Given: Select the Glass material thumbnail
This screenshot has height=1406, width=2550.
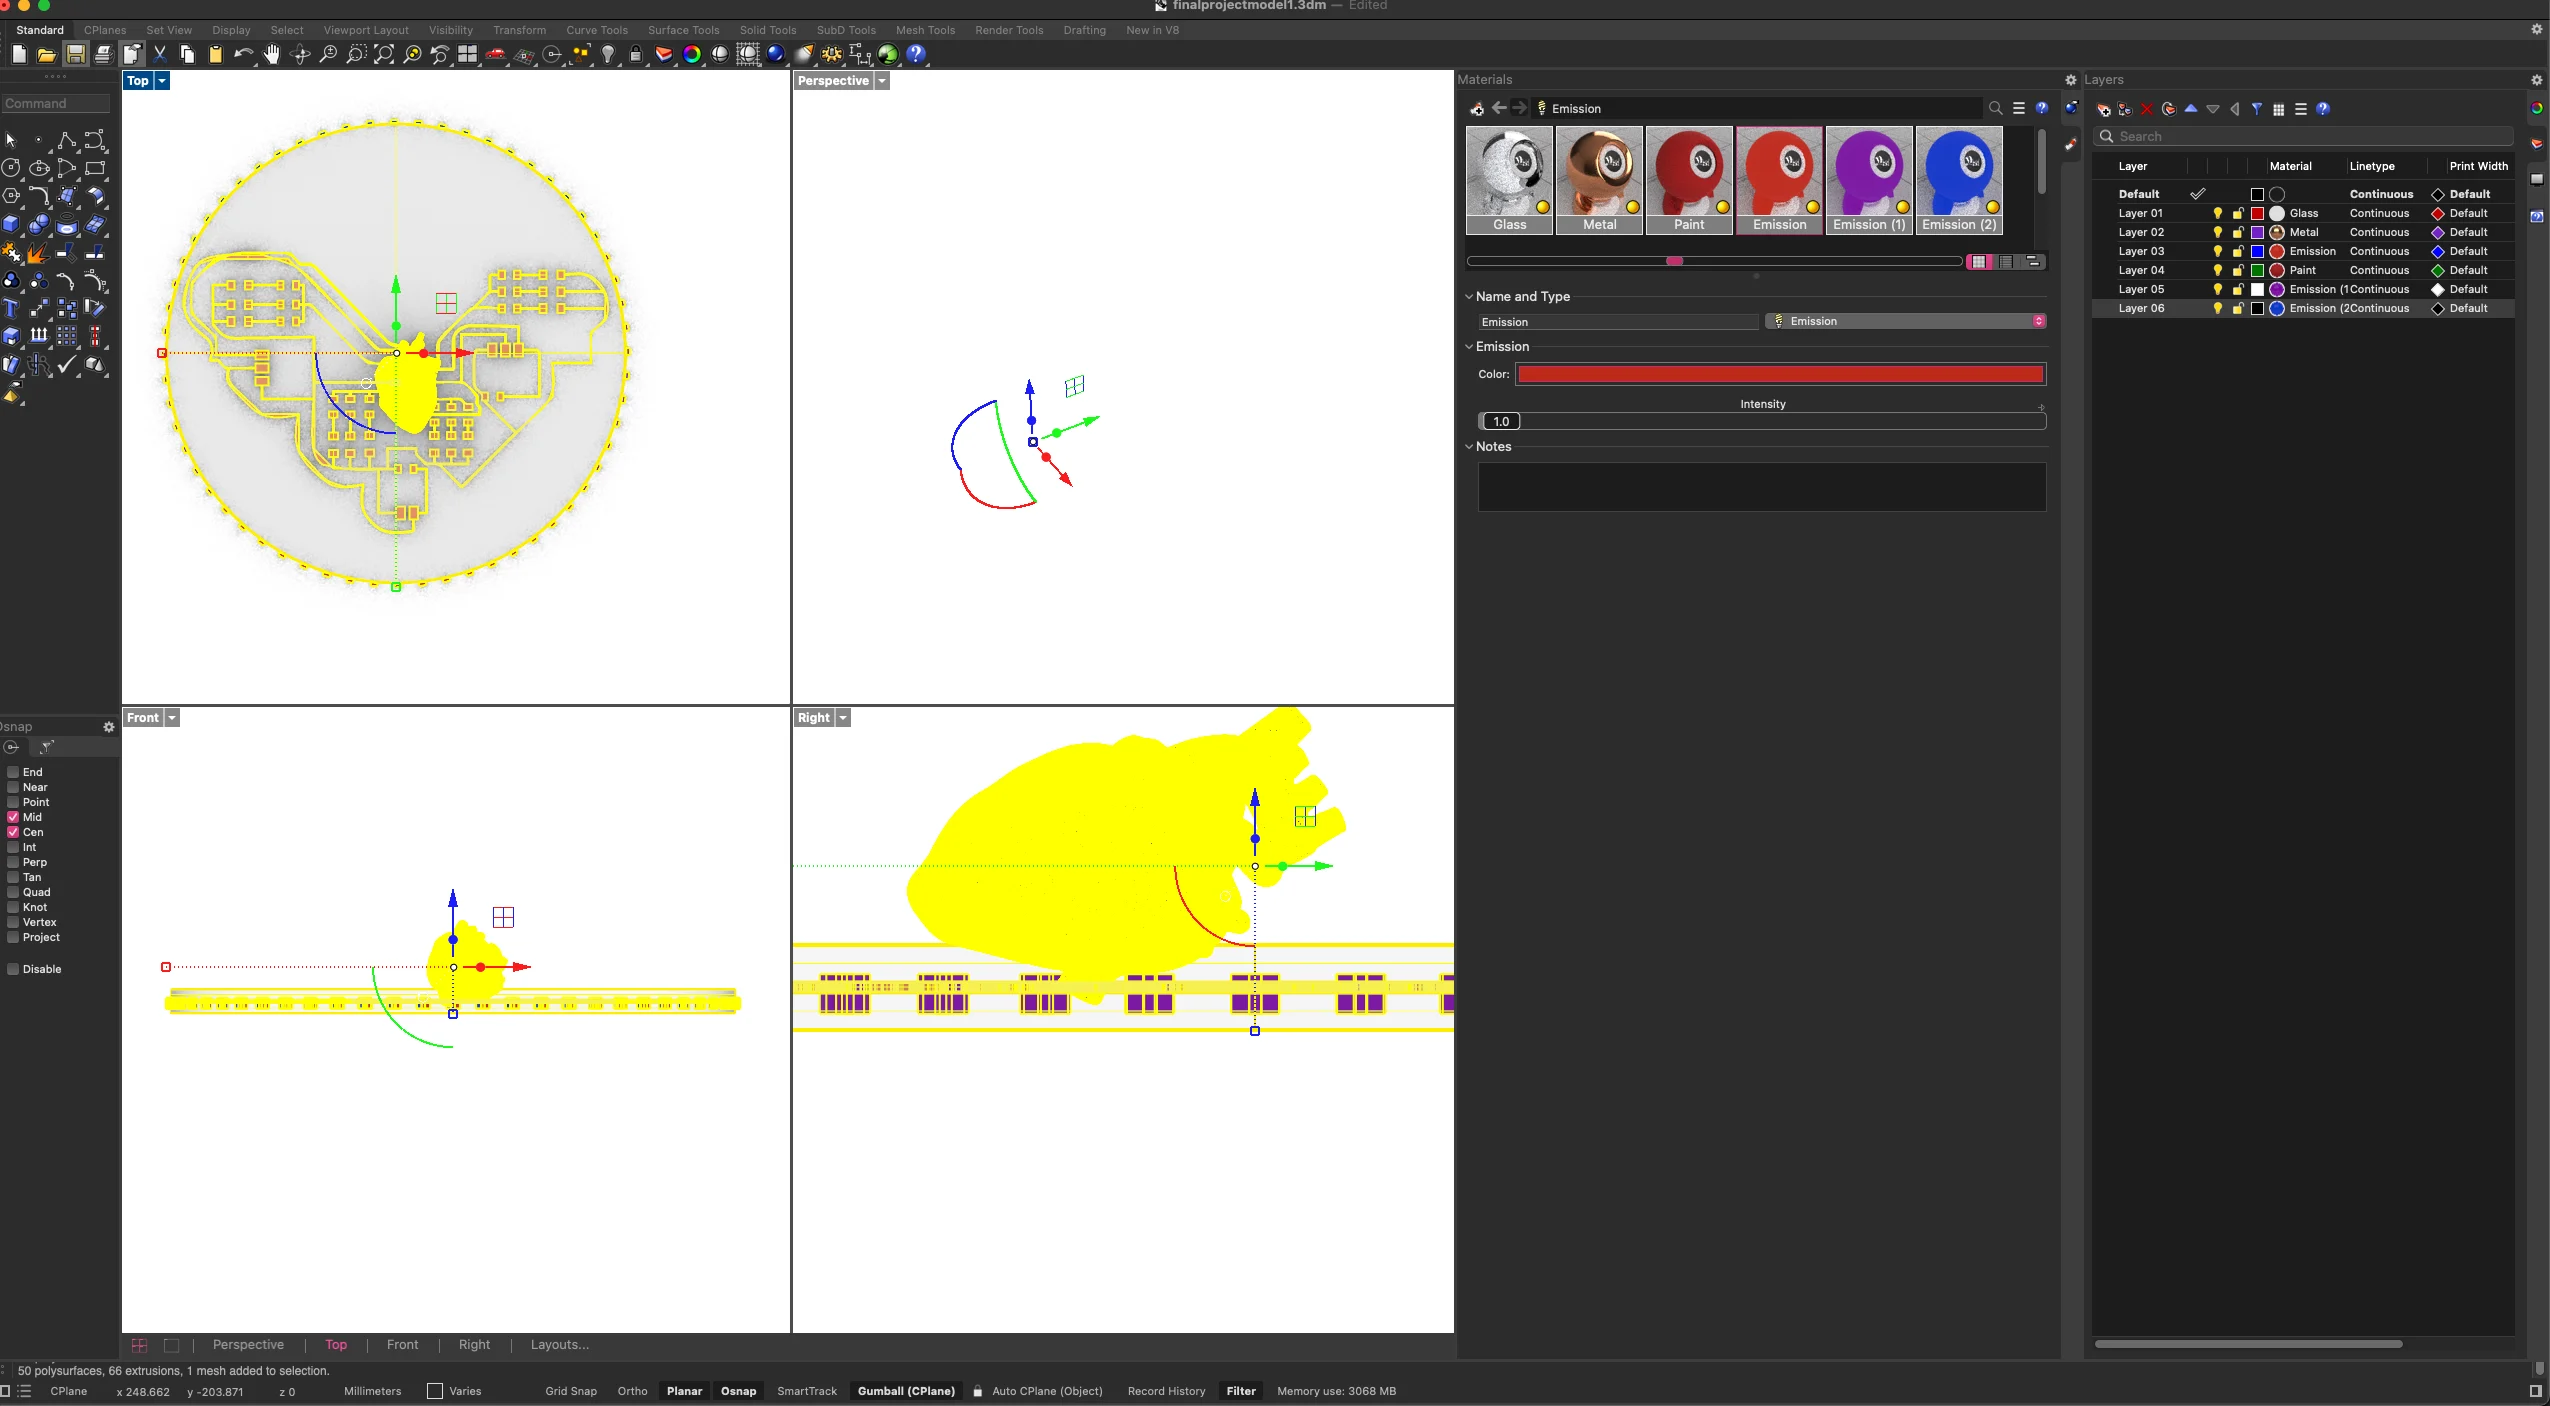Looking at the screenshot, I should (1509, 181).
